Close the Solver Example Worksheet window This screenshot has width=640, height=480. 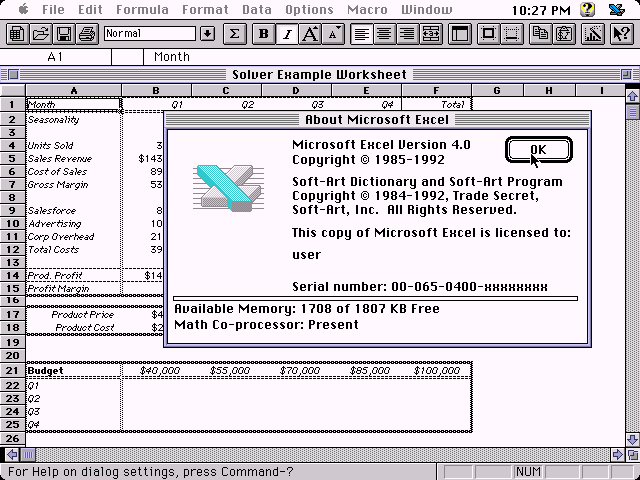pyautogui.click(x=13, y=75)
